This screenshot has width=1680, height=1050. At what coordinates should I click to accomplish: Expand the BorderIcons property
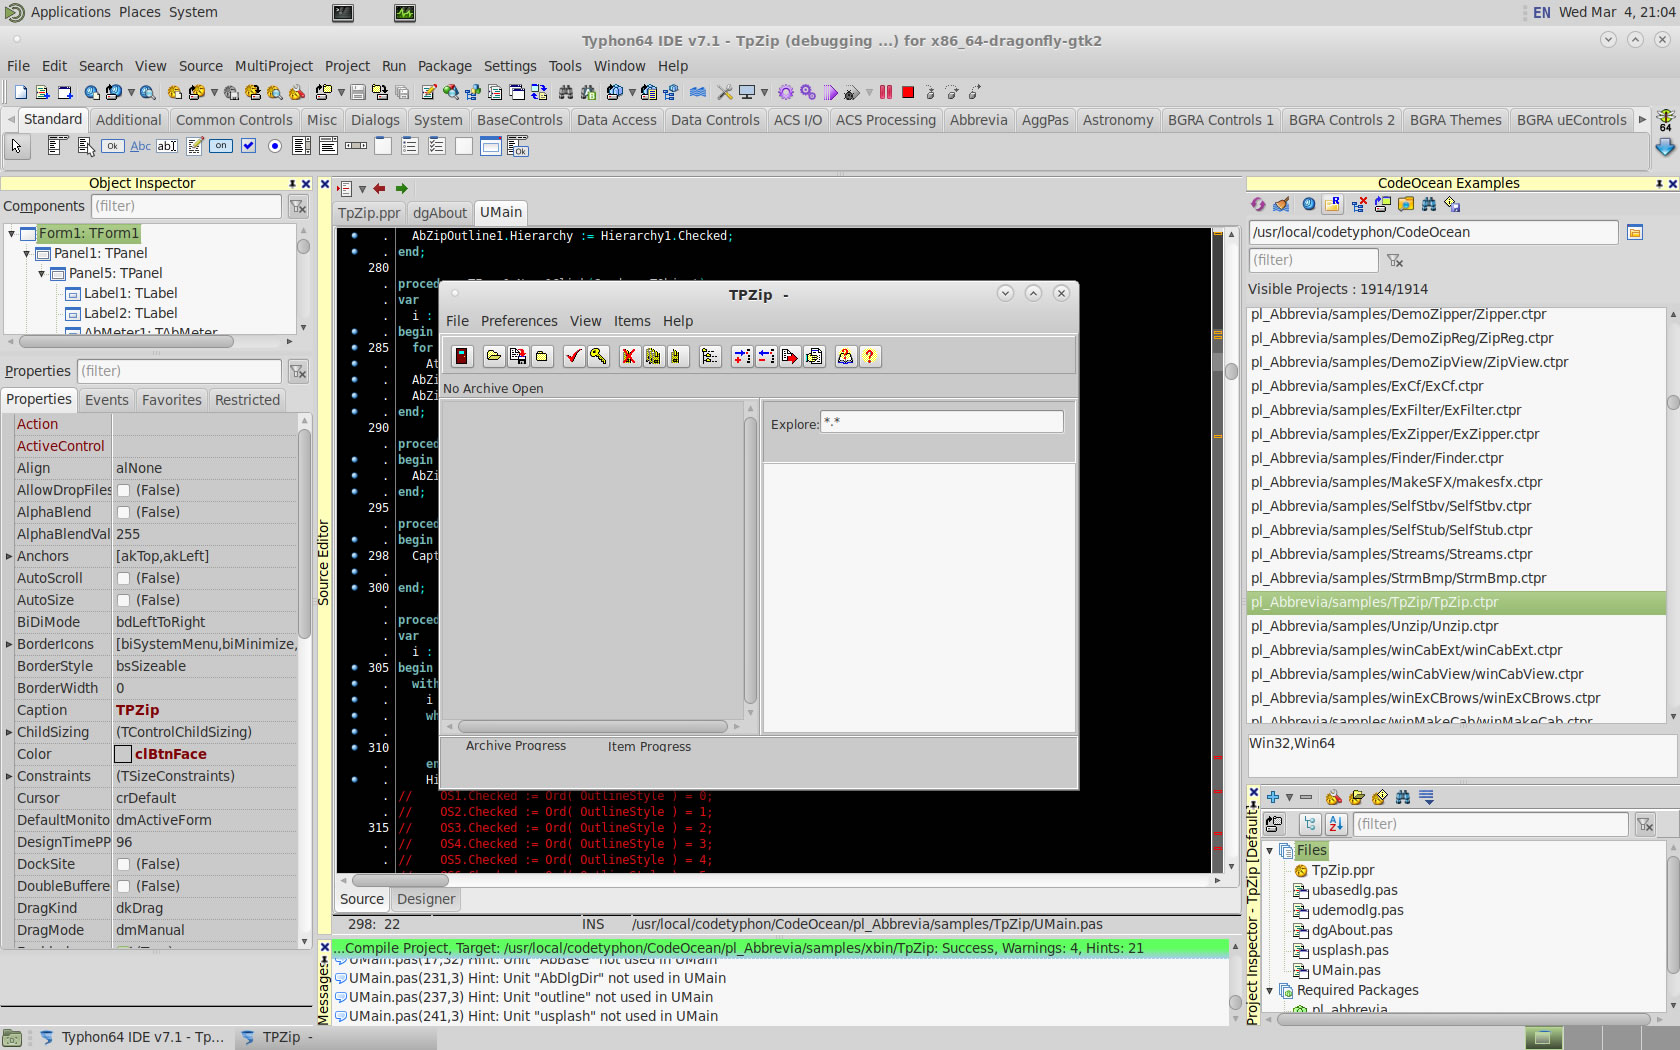[9, 644]
